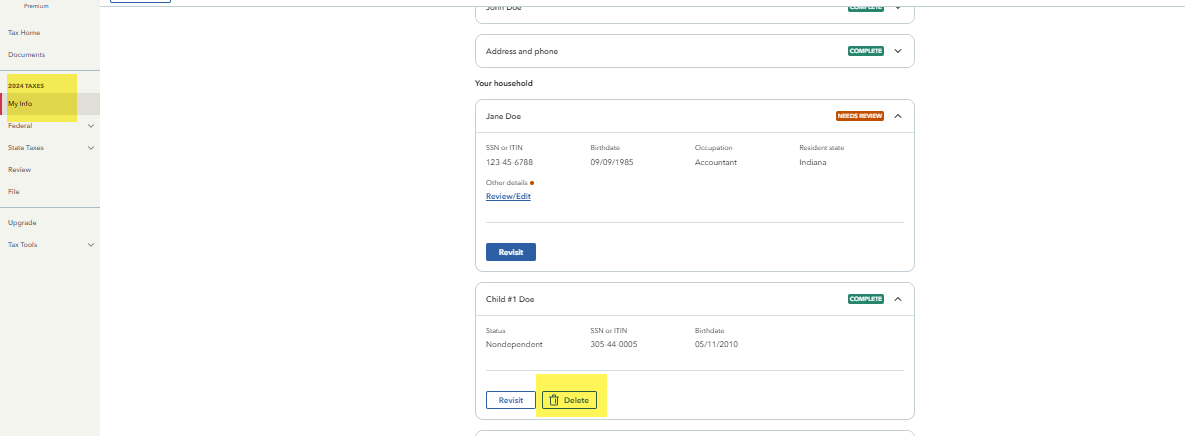
Task: Click the birthdate 05/11/2010
Action: pos(716,345)
